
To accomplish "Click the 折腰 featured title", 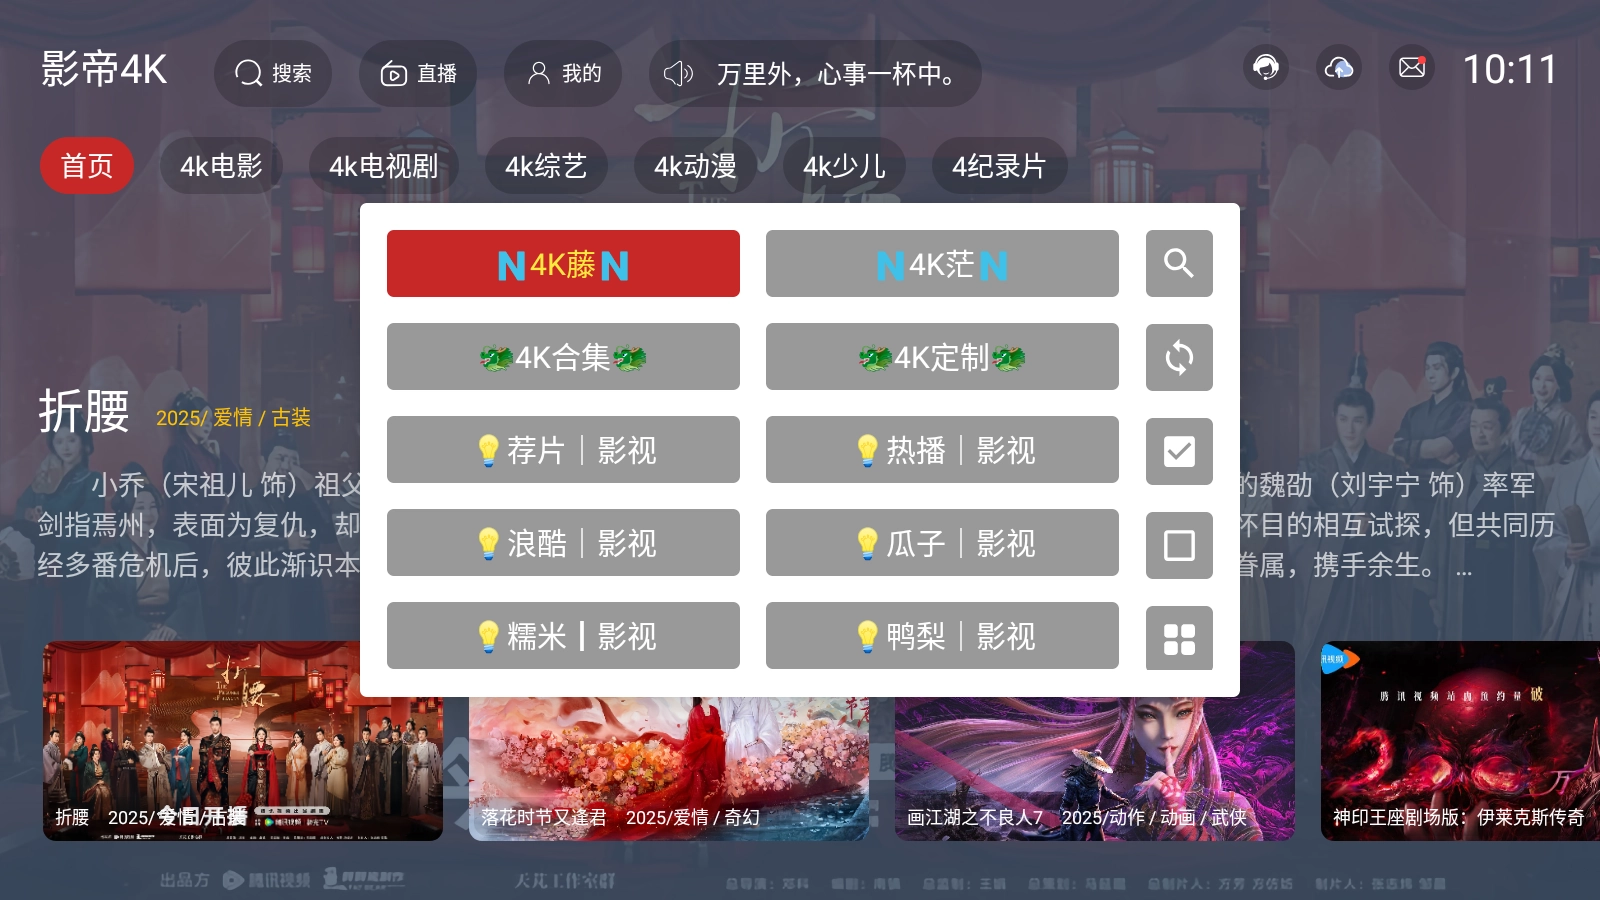I will [x=84, y=412].
